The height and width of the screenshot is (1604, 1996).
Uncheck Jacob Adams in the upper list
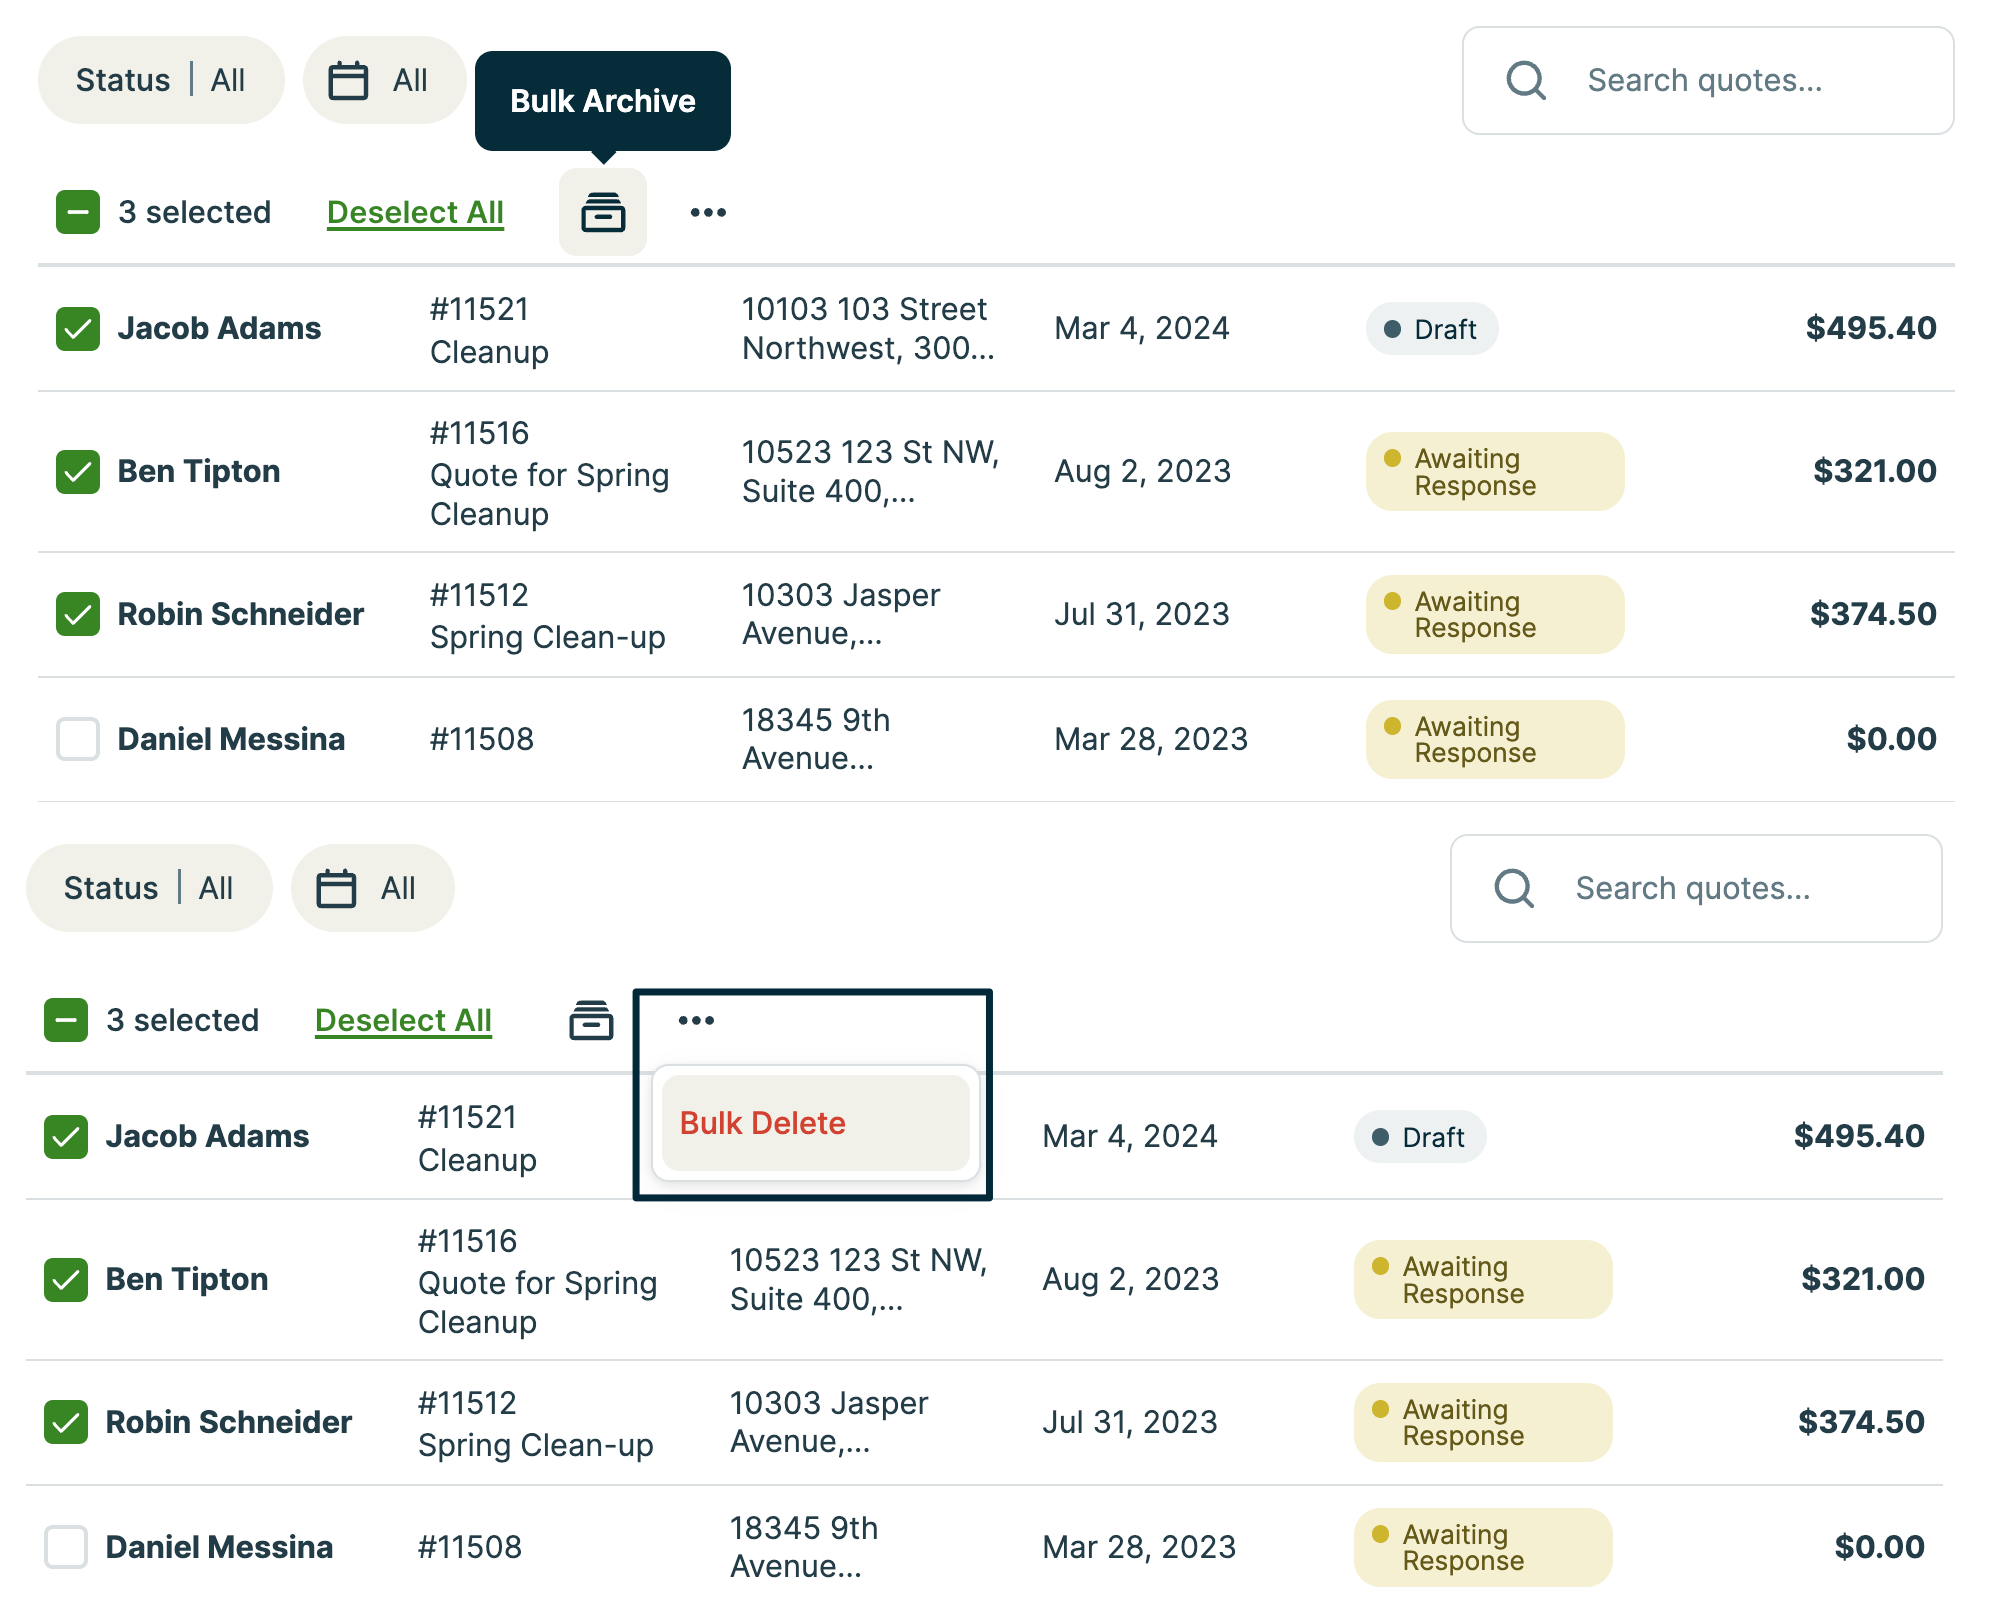78,329
